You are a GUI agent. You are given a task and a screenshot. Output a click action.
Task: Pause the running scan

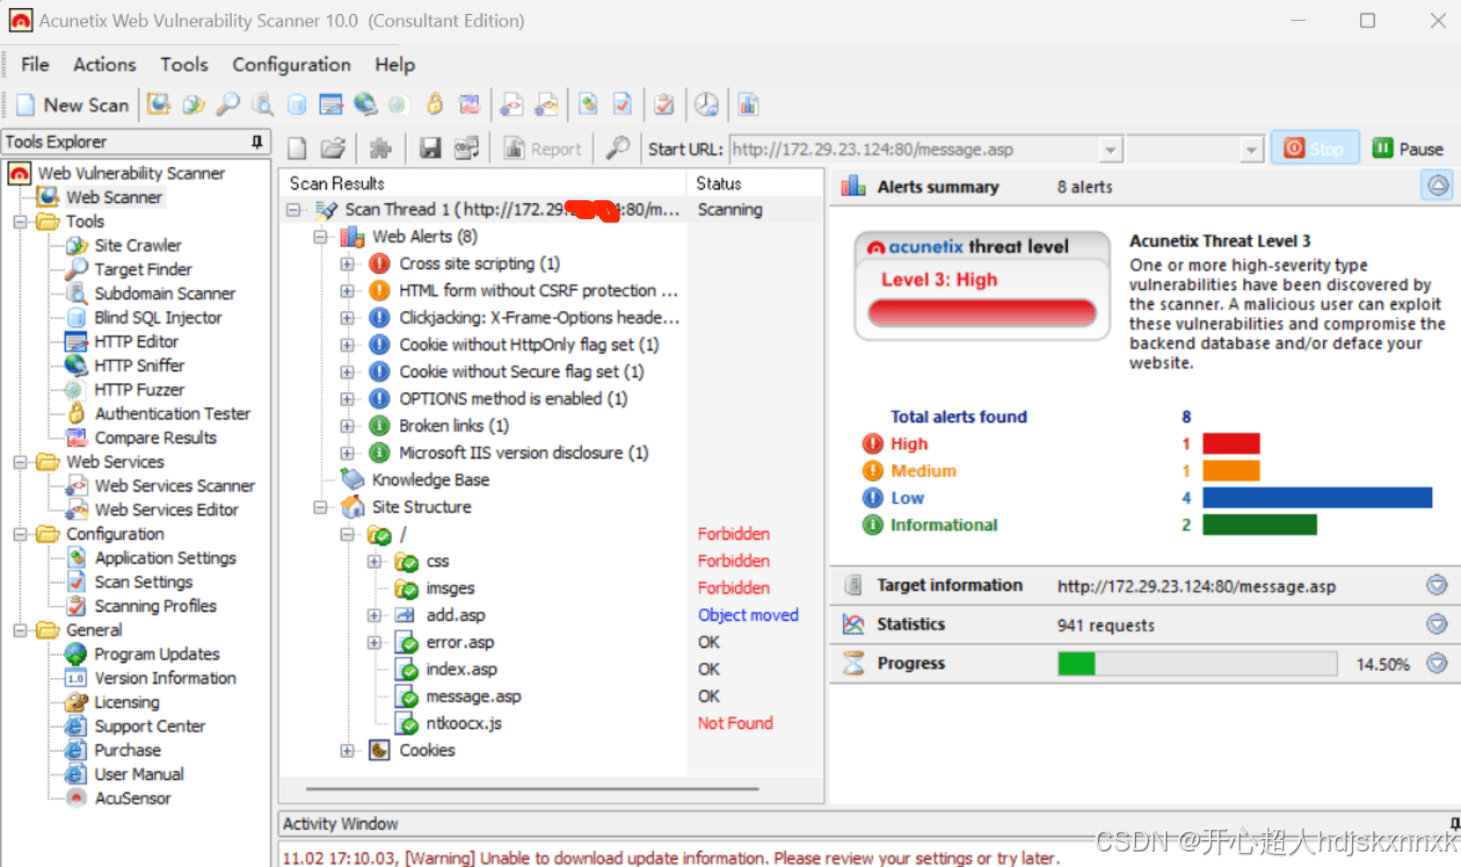(x=1407, y=148)
